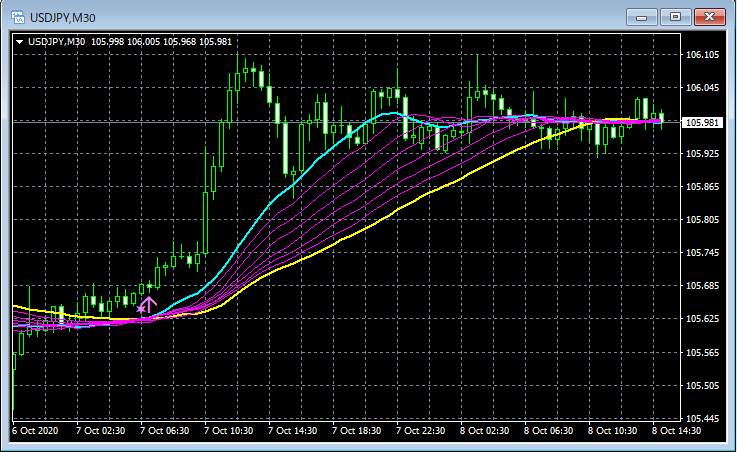Click the 7 Oct 14:30 time label
Screen dimensions: 737x452
292,431
